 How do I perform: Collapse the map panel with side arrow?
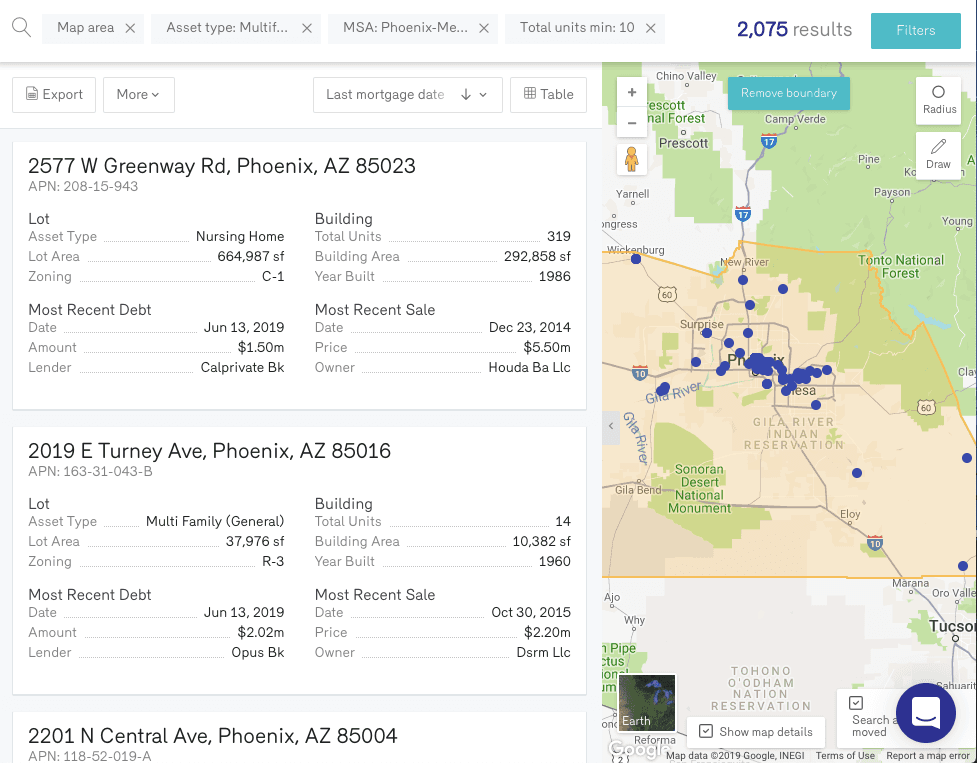[611, 427]
